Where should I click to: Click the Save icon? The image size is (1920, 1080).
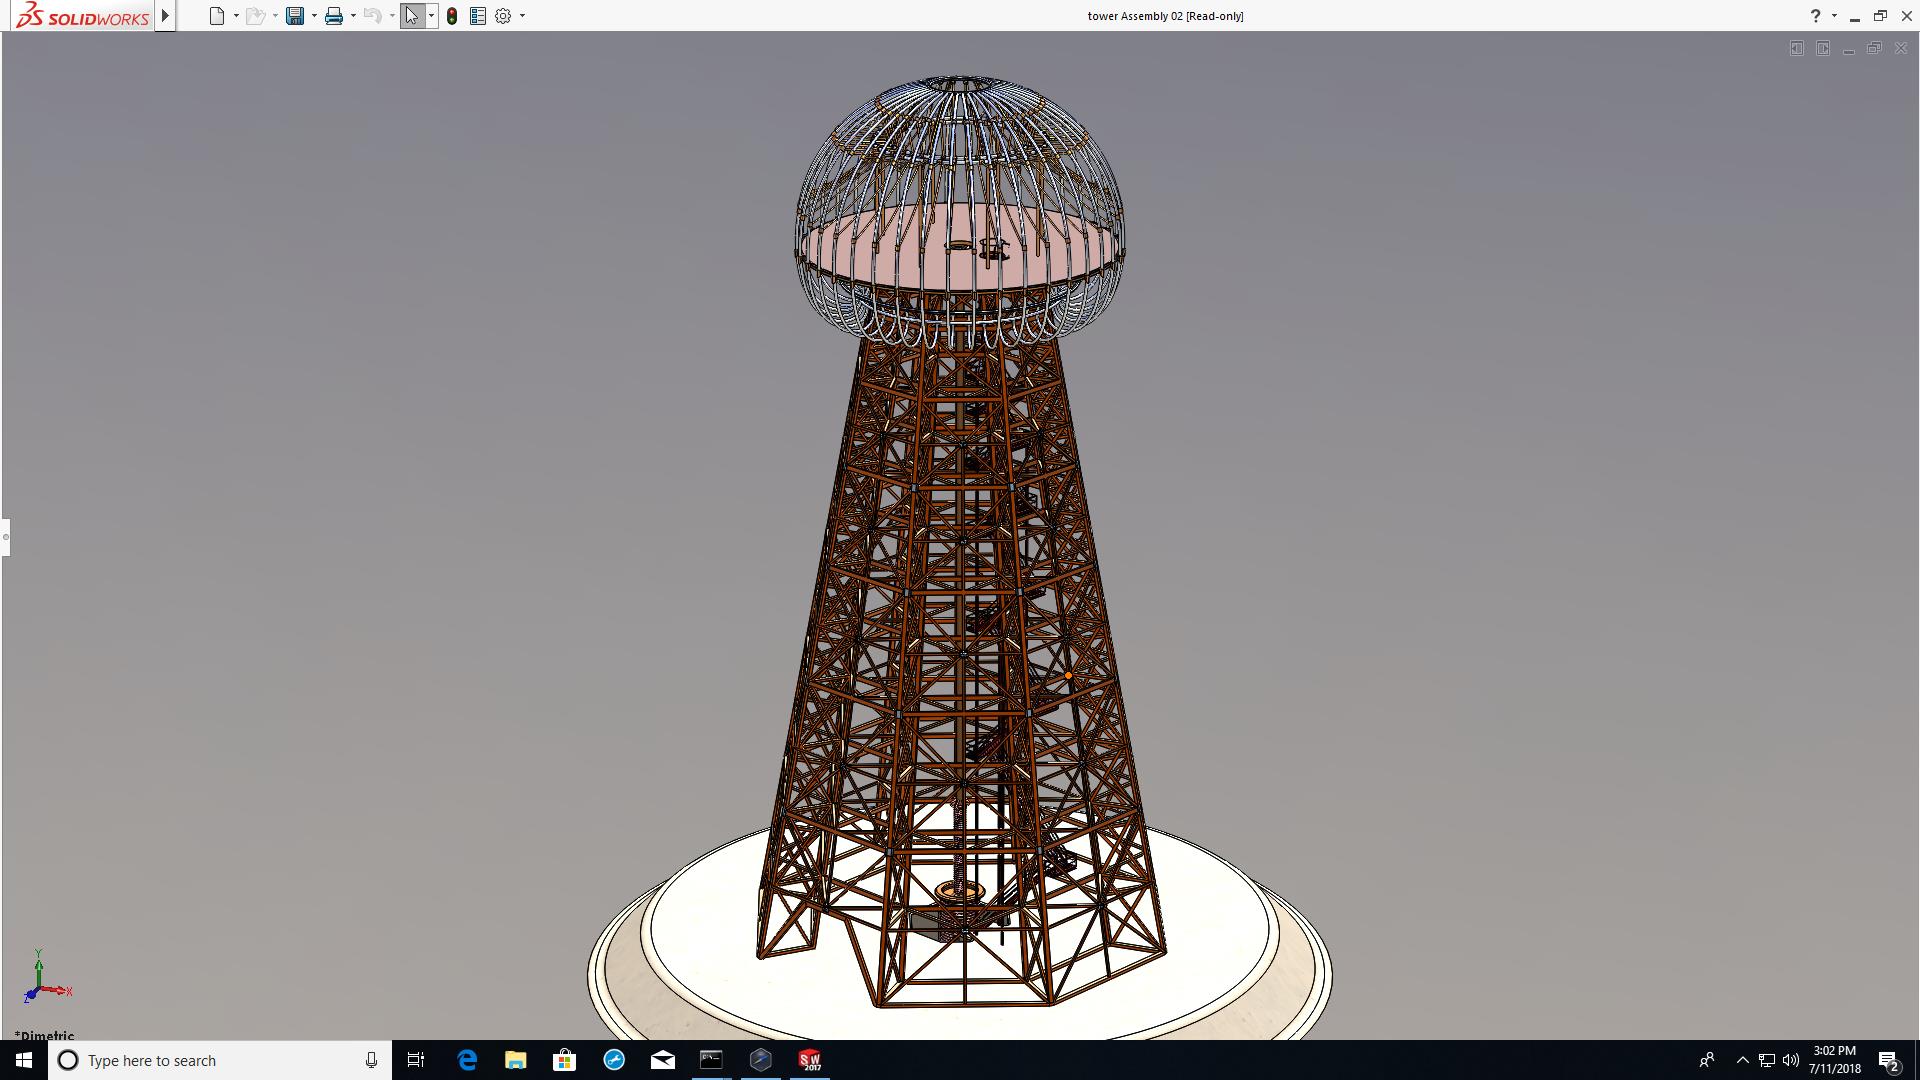coord(295,16)
